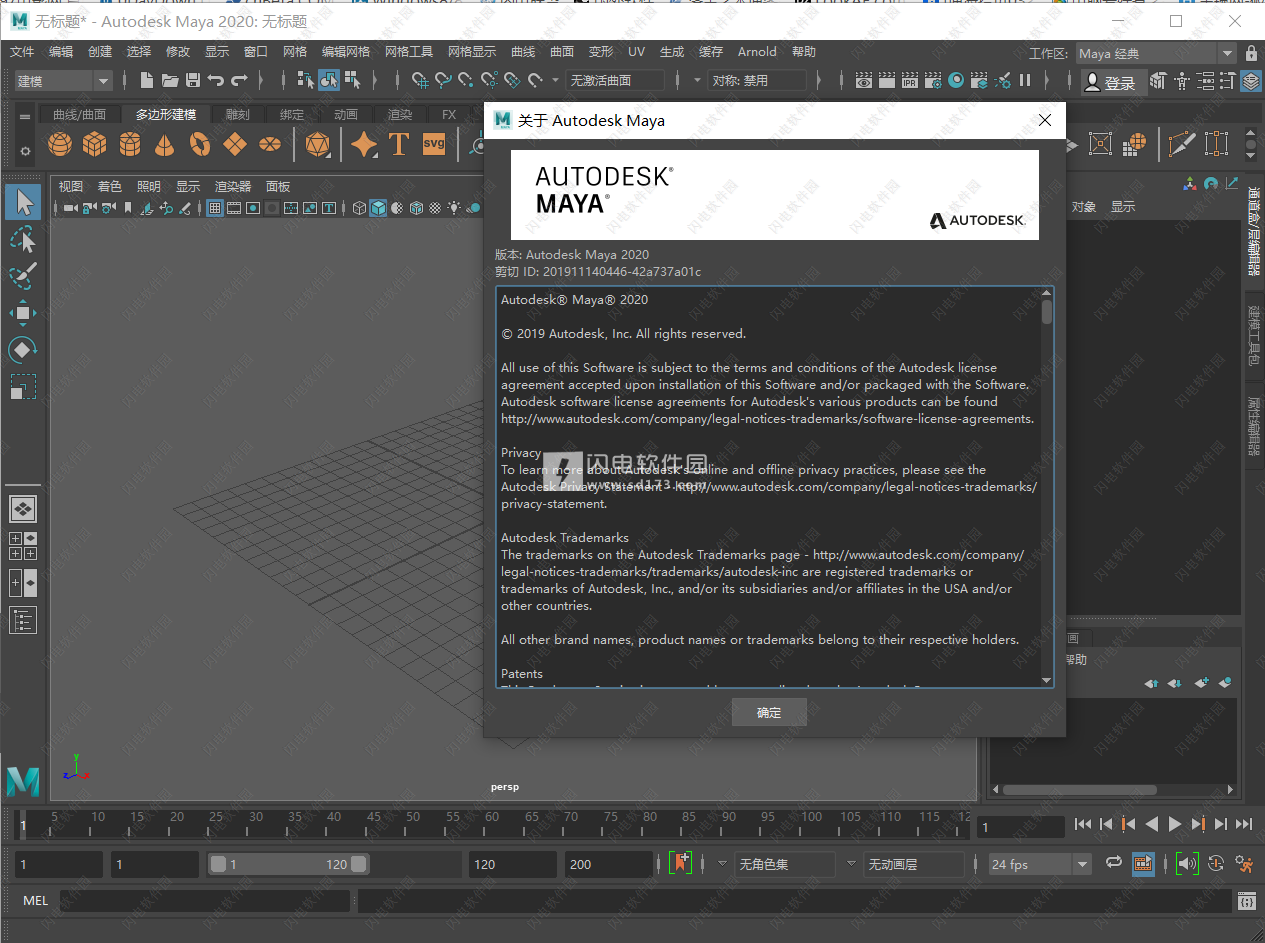
Task: Toggle the audio speaker icon in range slider
Action: (1187, 864)
